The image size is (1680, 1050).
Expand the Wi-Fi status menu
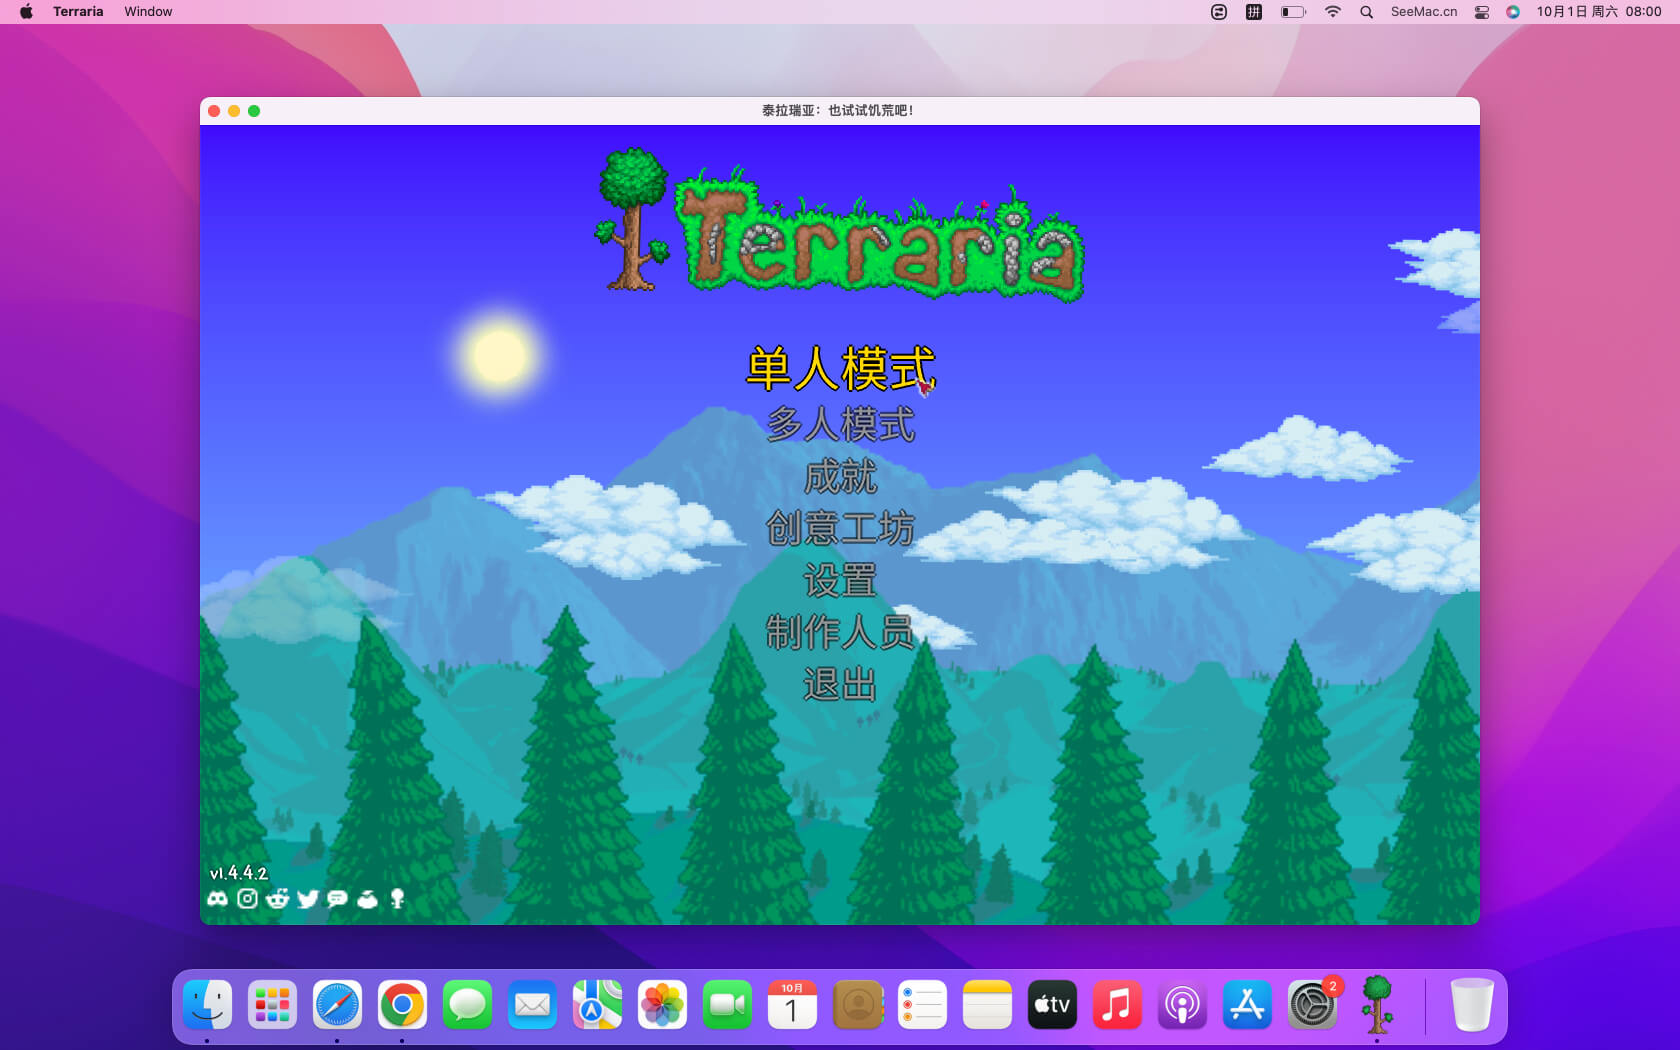pos(1332,12)
